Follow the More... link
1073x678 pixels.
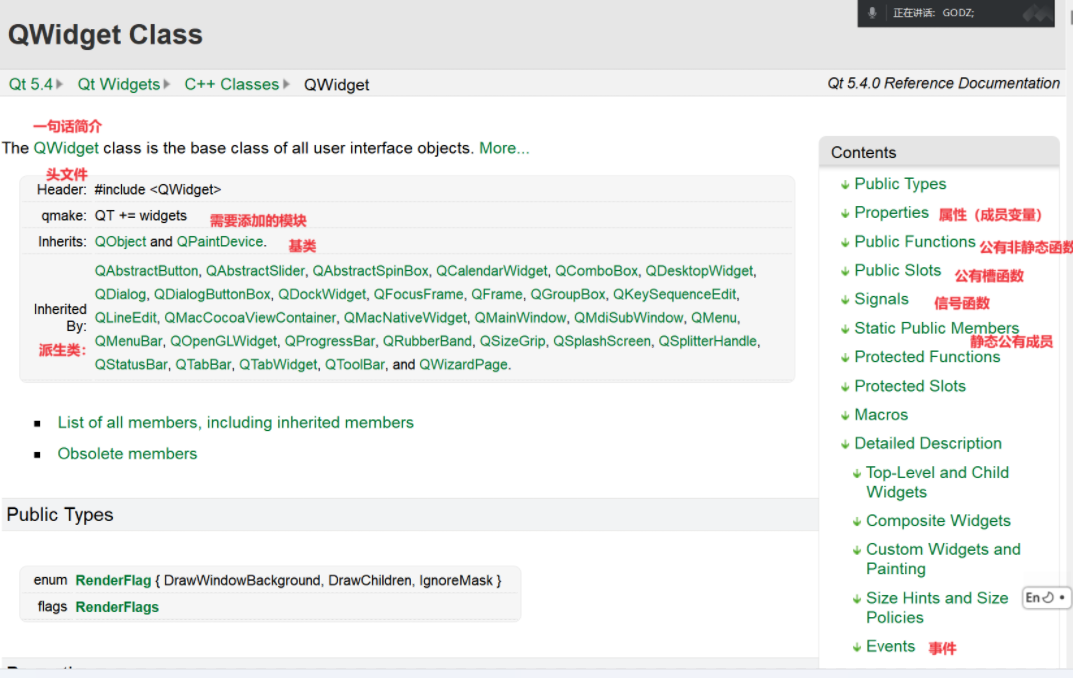click(504, 148)
